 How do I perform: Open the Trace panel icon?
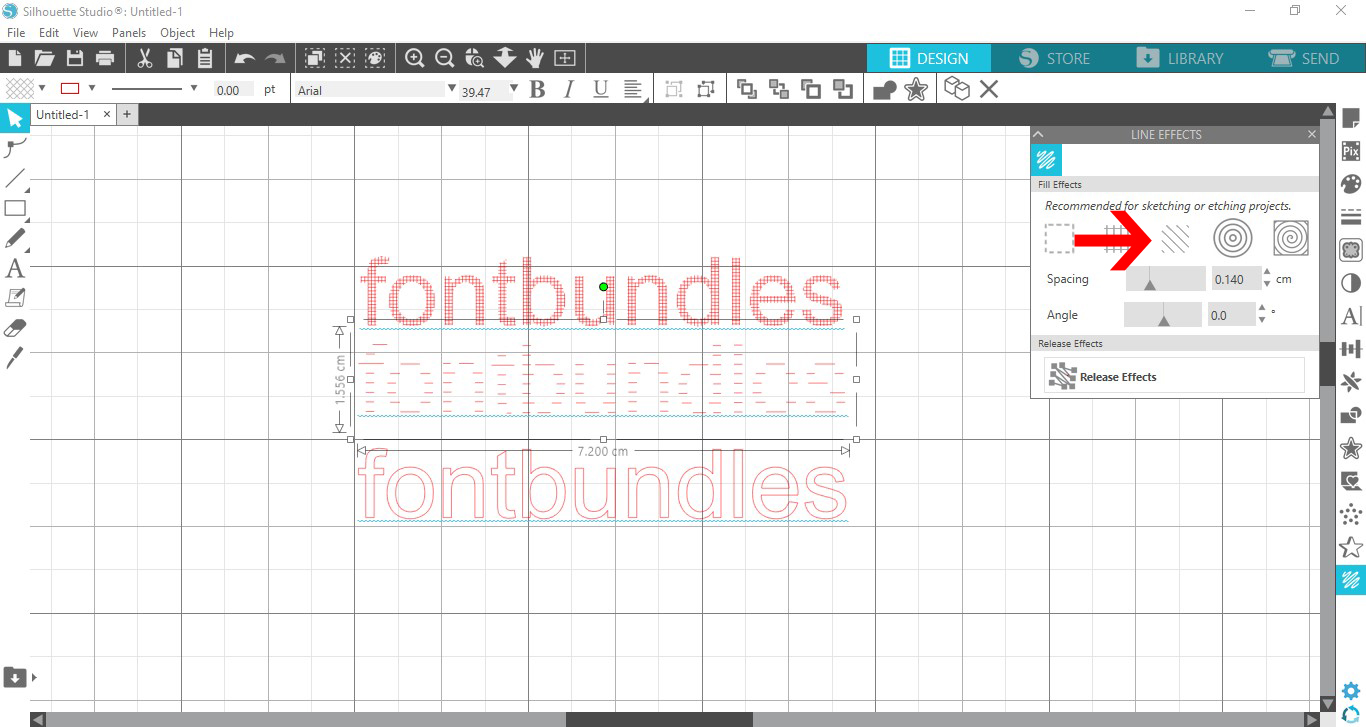click(x=1350, y=250)
